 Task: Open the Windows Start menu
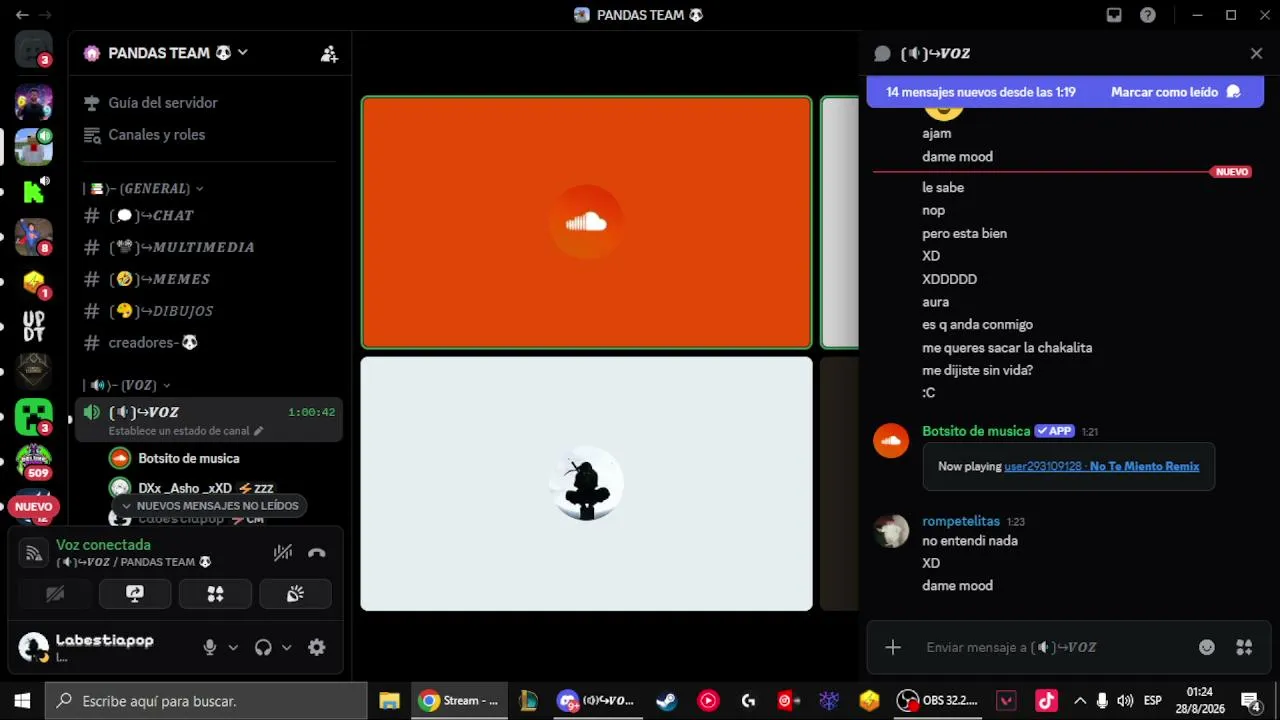(x=22, y=701)
